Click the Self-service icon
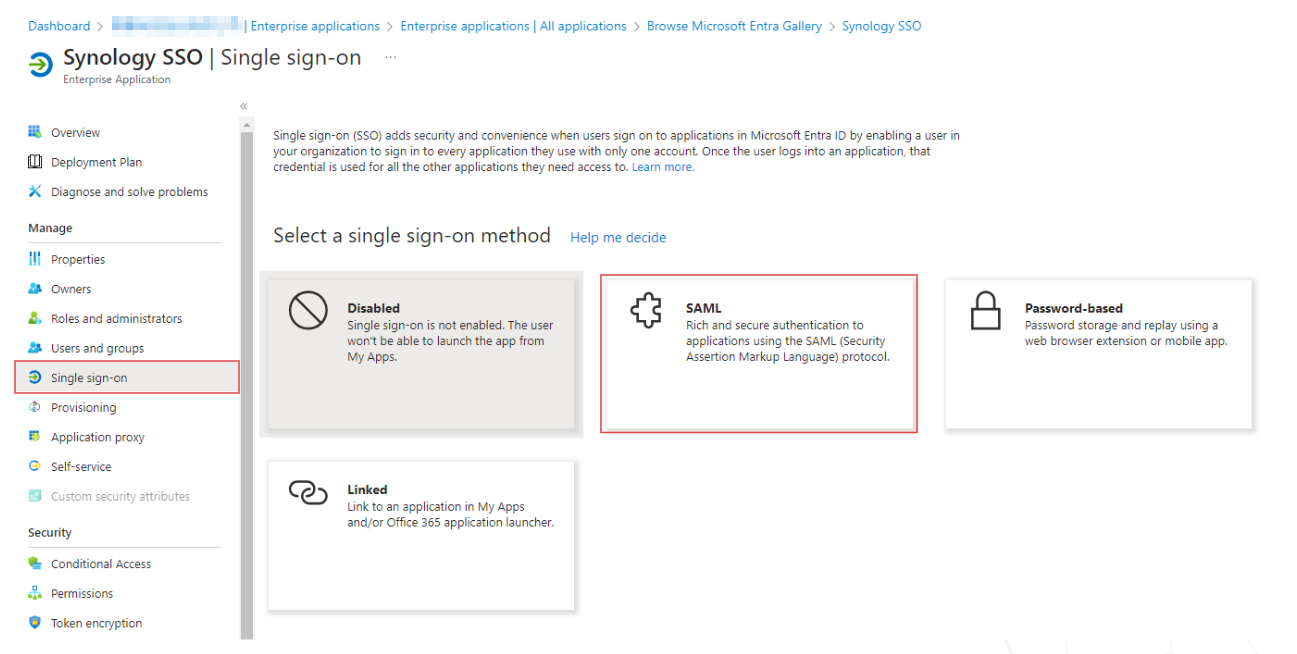The image size is (1297, 654). 35,466
